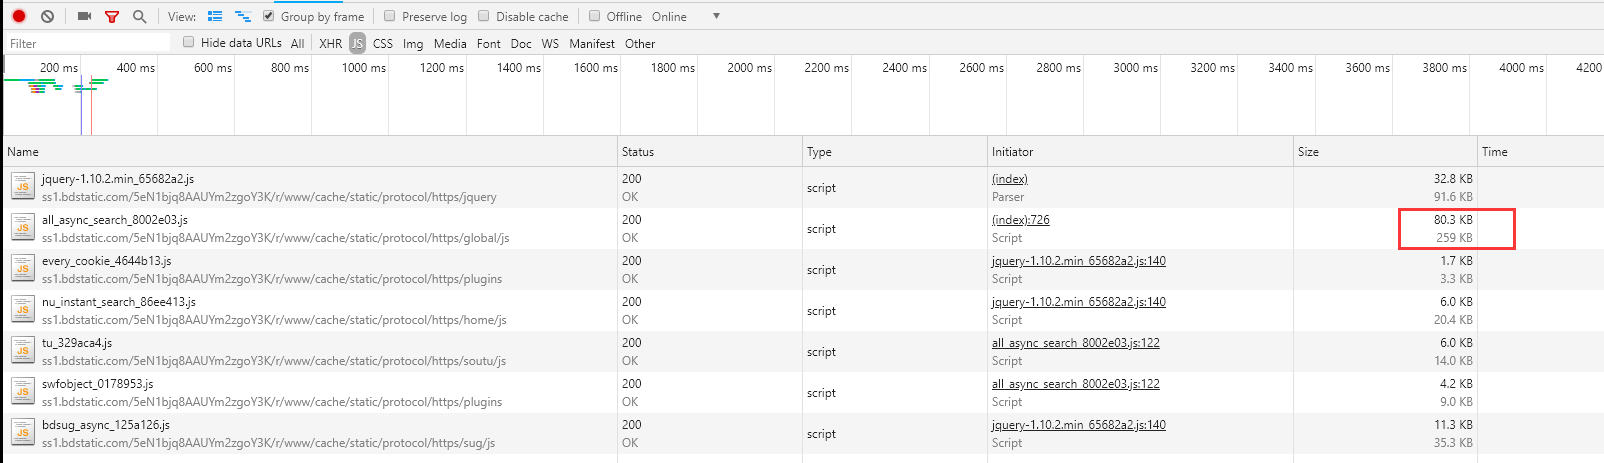The height and width of the screenshot is (463, 1604).
Task: Toggle the filter funnel icon
Action: click(x=112, y=16)
